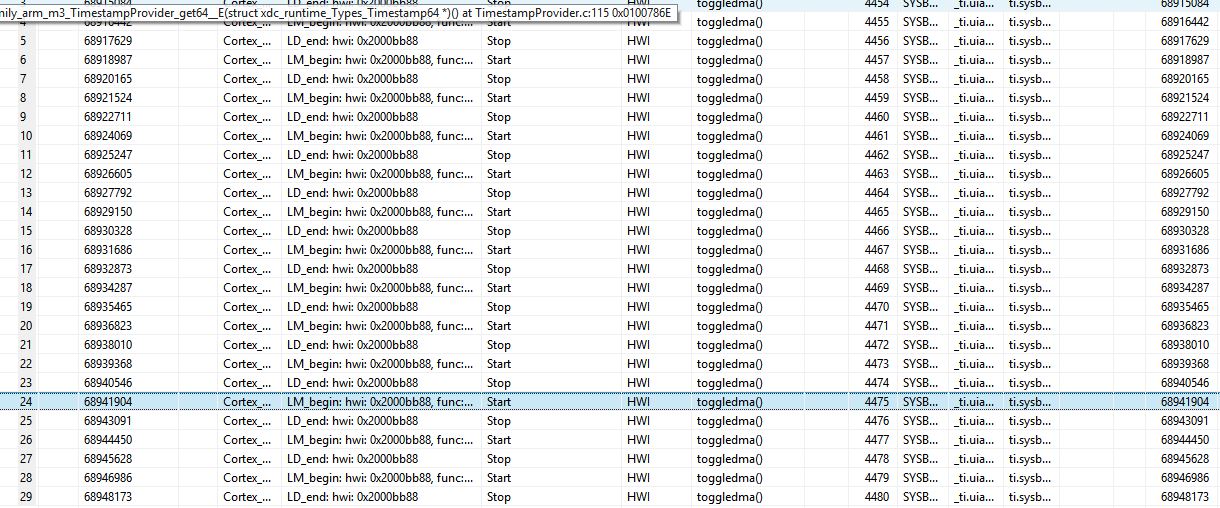The height and width of the screenshot is (508, 1220).
Task: Click the LD_end message cell in row 7
Action: coord(352,79)
